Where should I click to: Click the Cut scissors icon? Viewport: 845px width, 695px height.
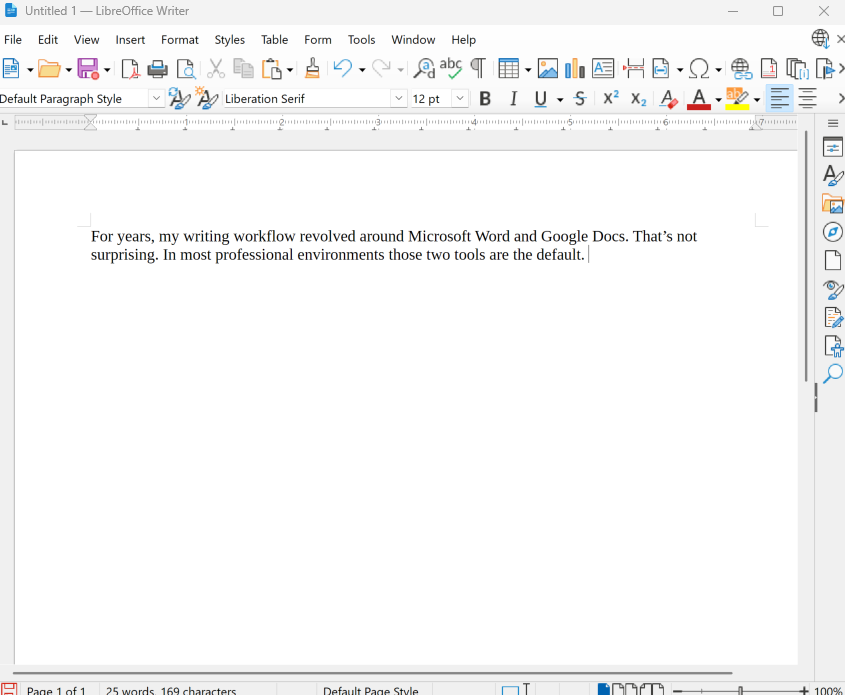216,68
